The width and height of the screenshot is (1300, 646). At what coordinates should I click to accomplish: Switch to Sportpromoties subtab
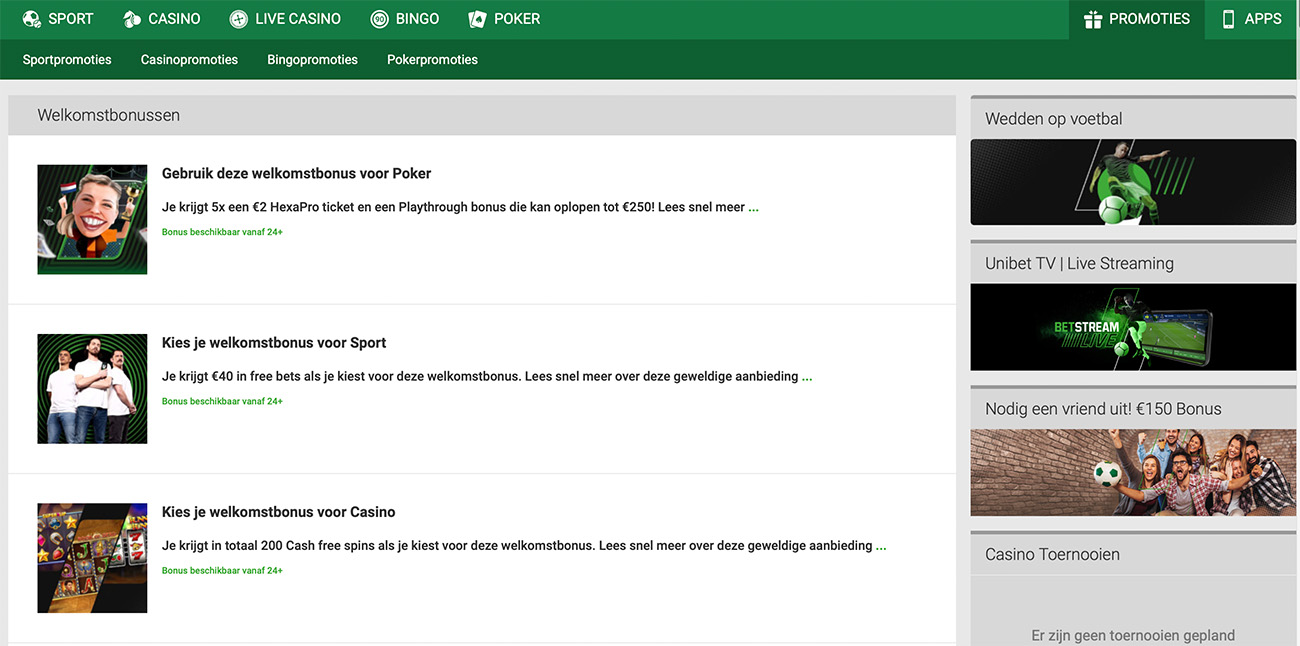tap(67, 60)
